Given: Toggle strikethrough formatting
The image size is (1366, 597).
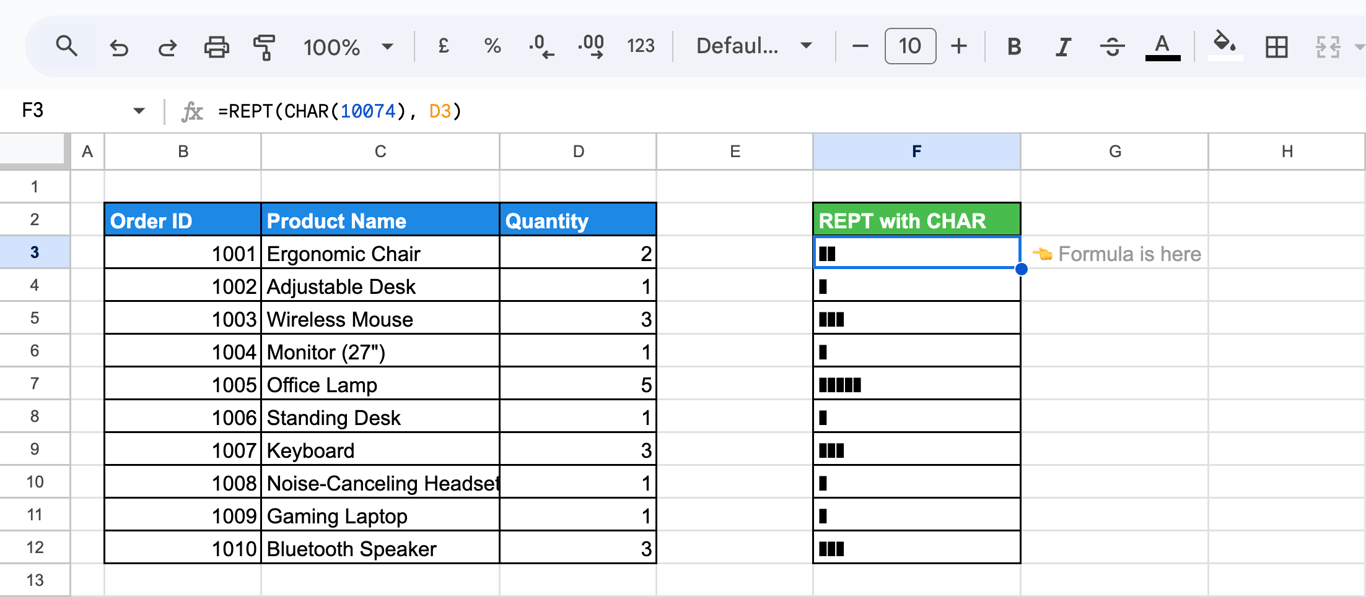Looking at the screenshot, I should pyautogui.click(x=1112, y=46).
